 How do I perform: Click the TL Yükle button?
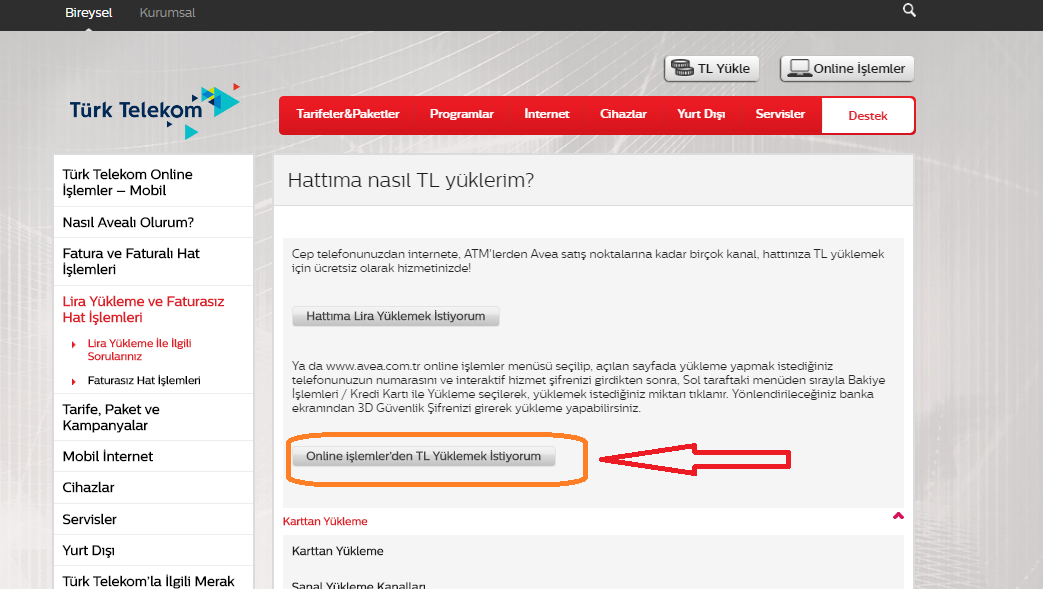pos(712,69)
